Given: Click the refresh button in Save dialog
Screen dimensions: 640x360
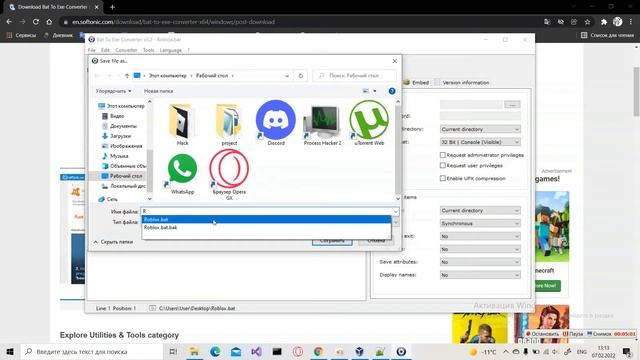Looking at the screenshot, I should click(301, 76).
